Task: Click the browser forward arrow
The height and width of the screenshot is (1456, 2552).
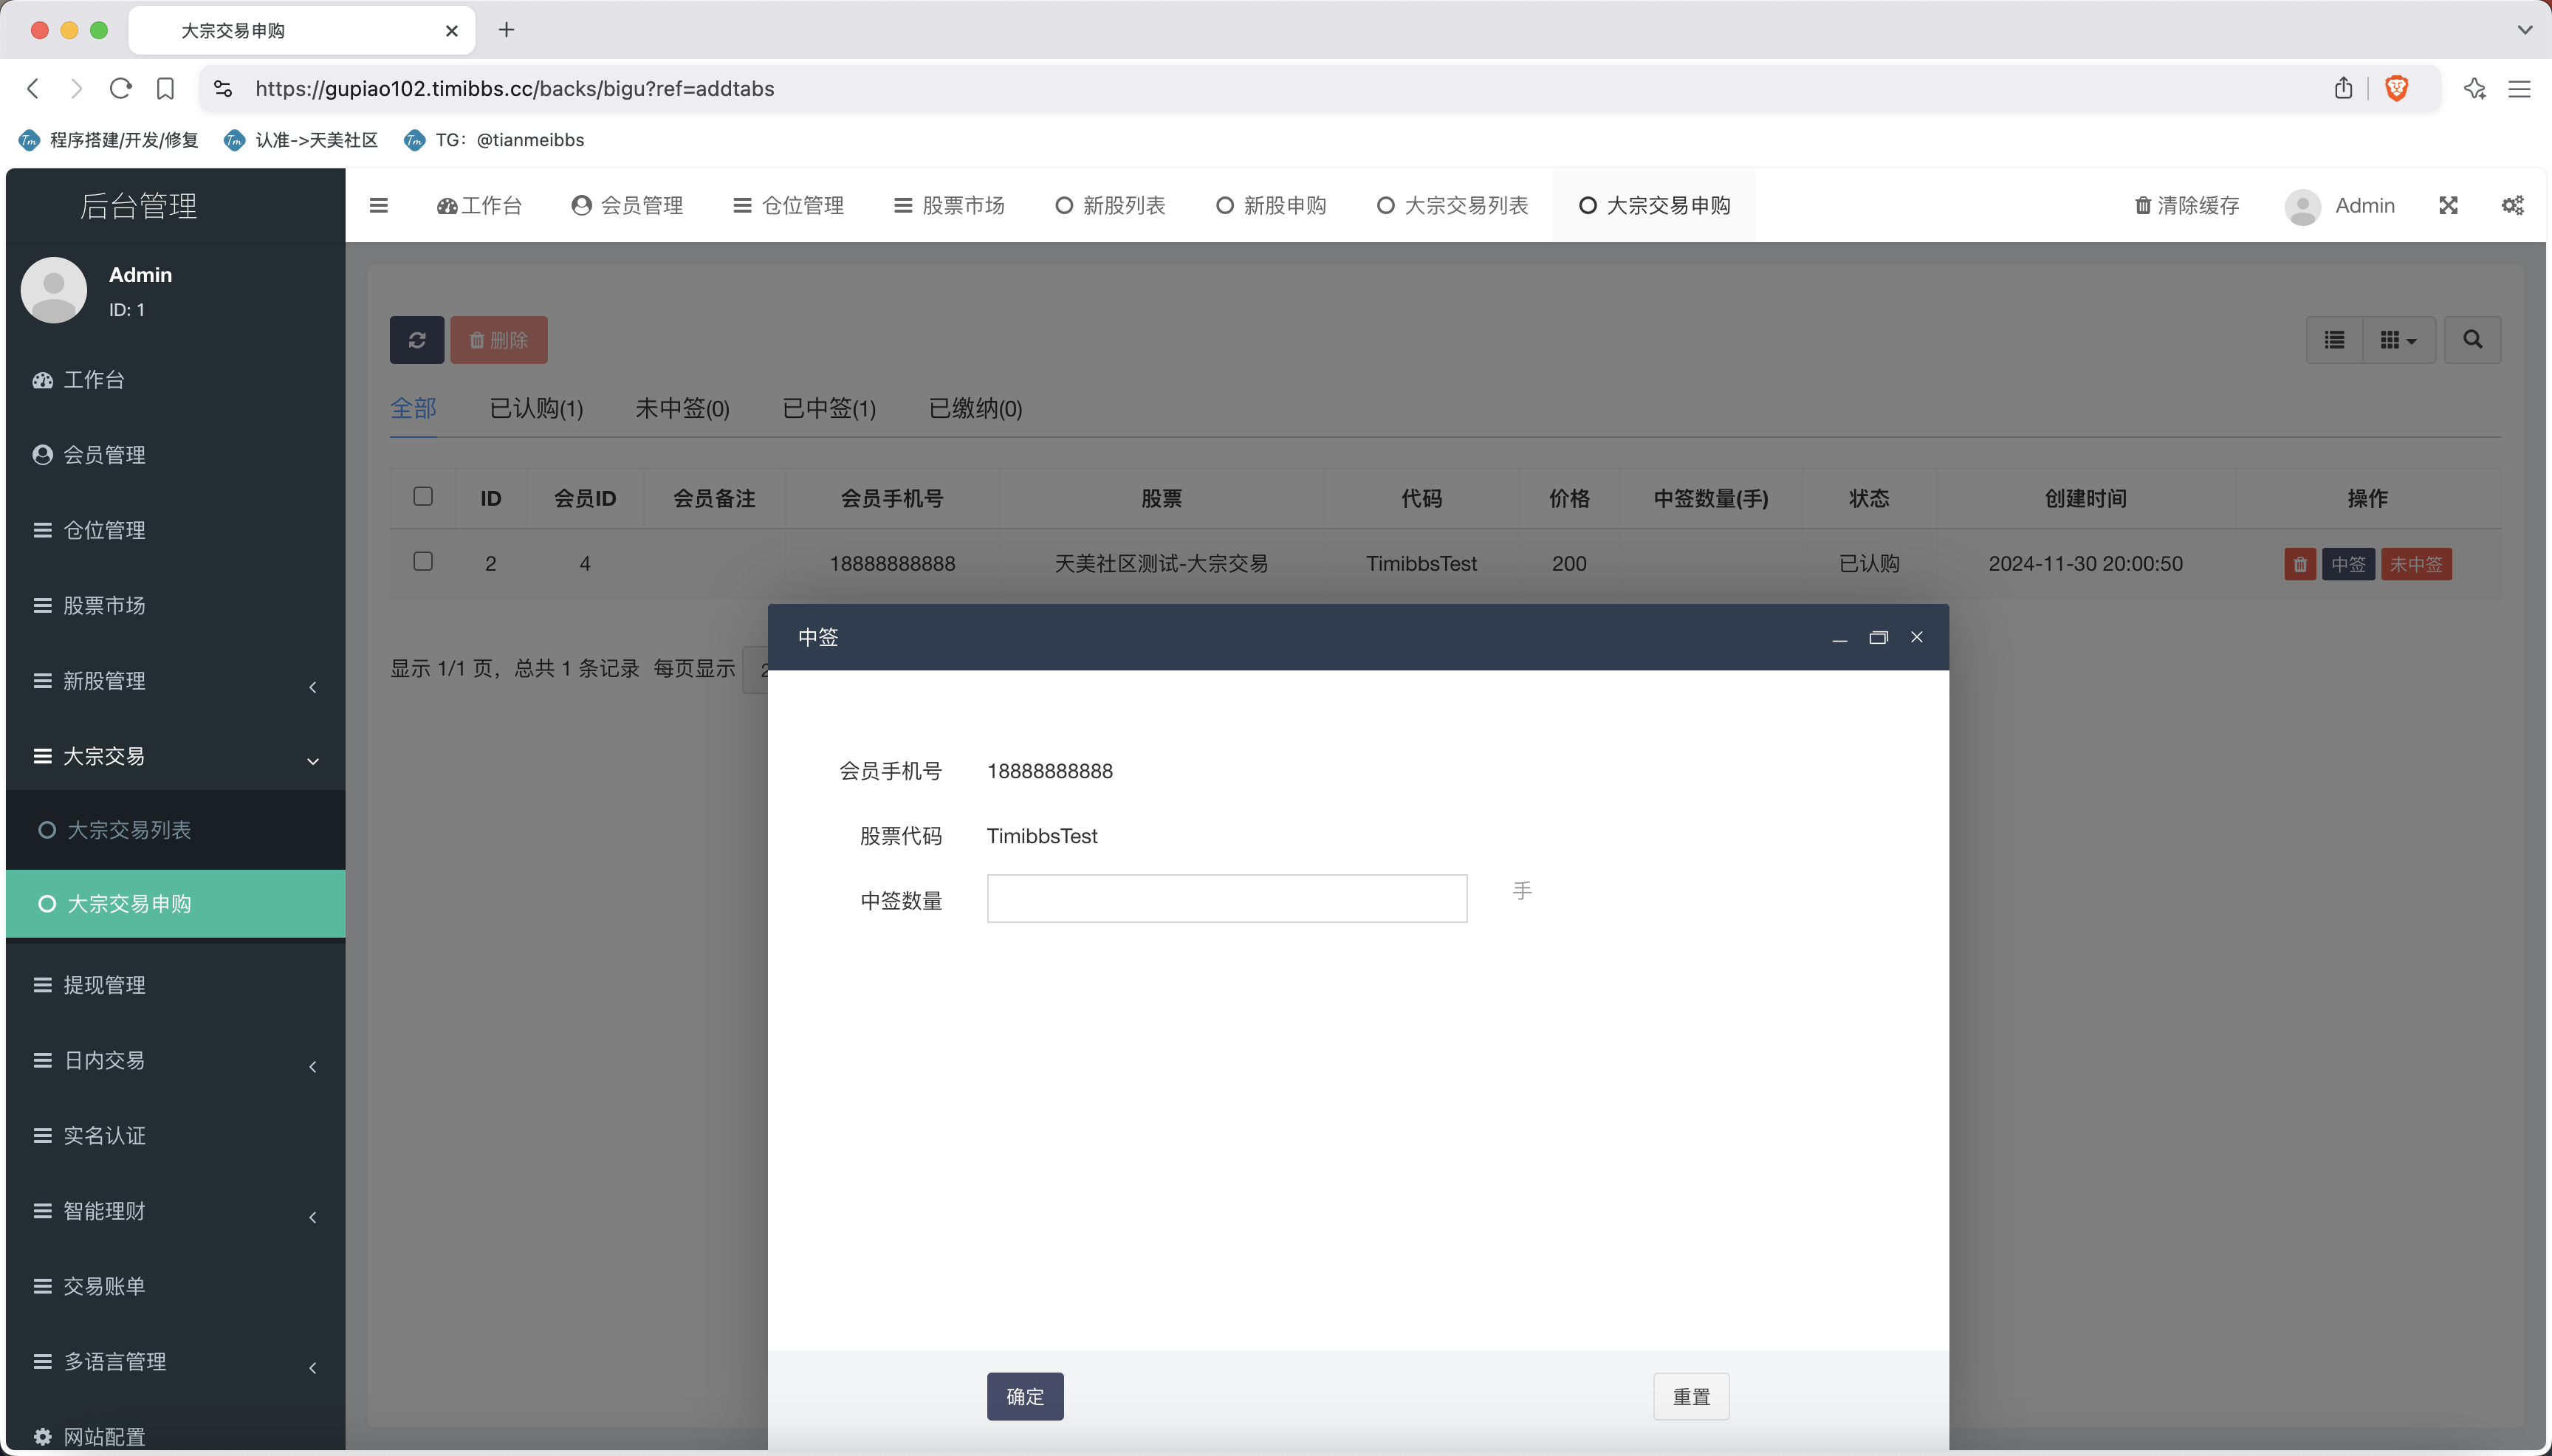Action: point(76,88)
